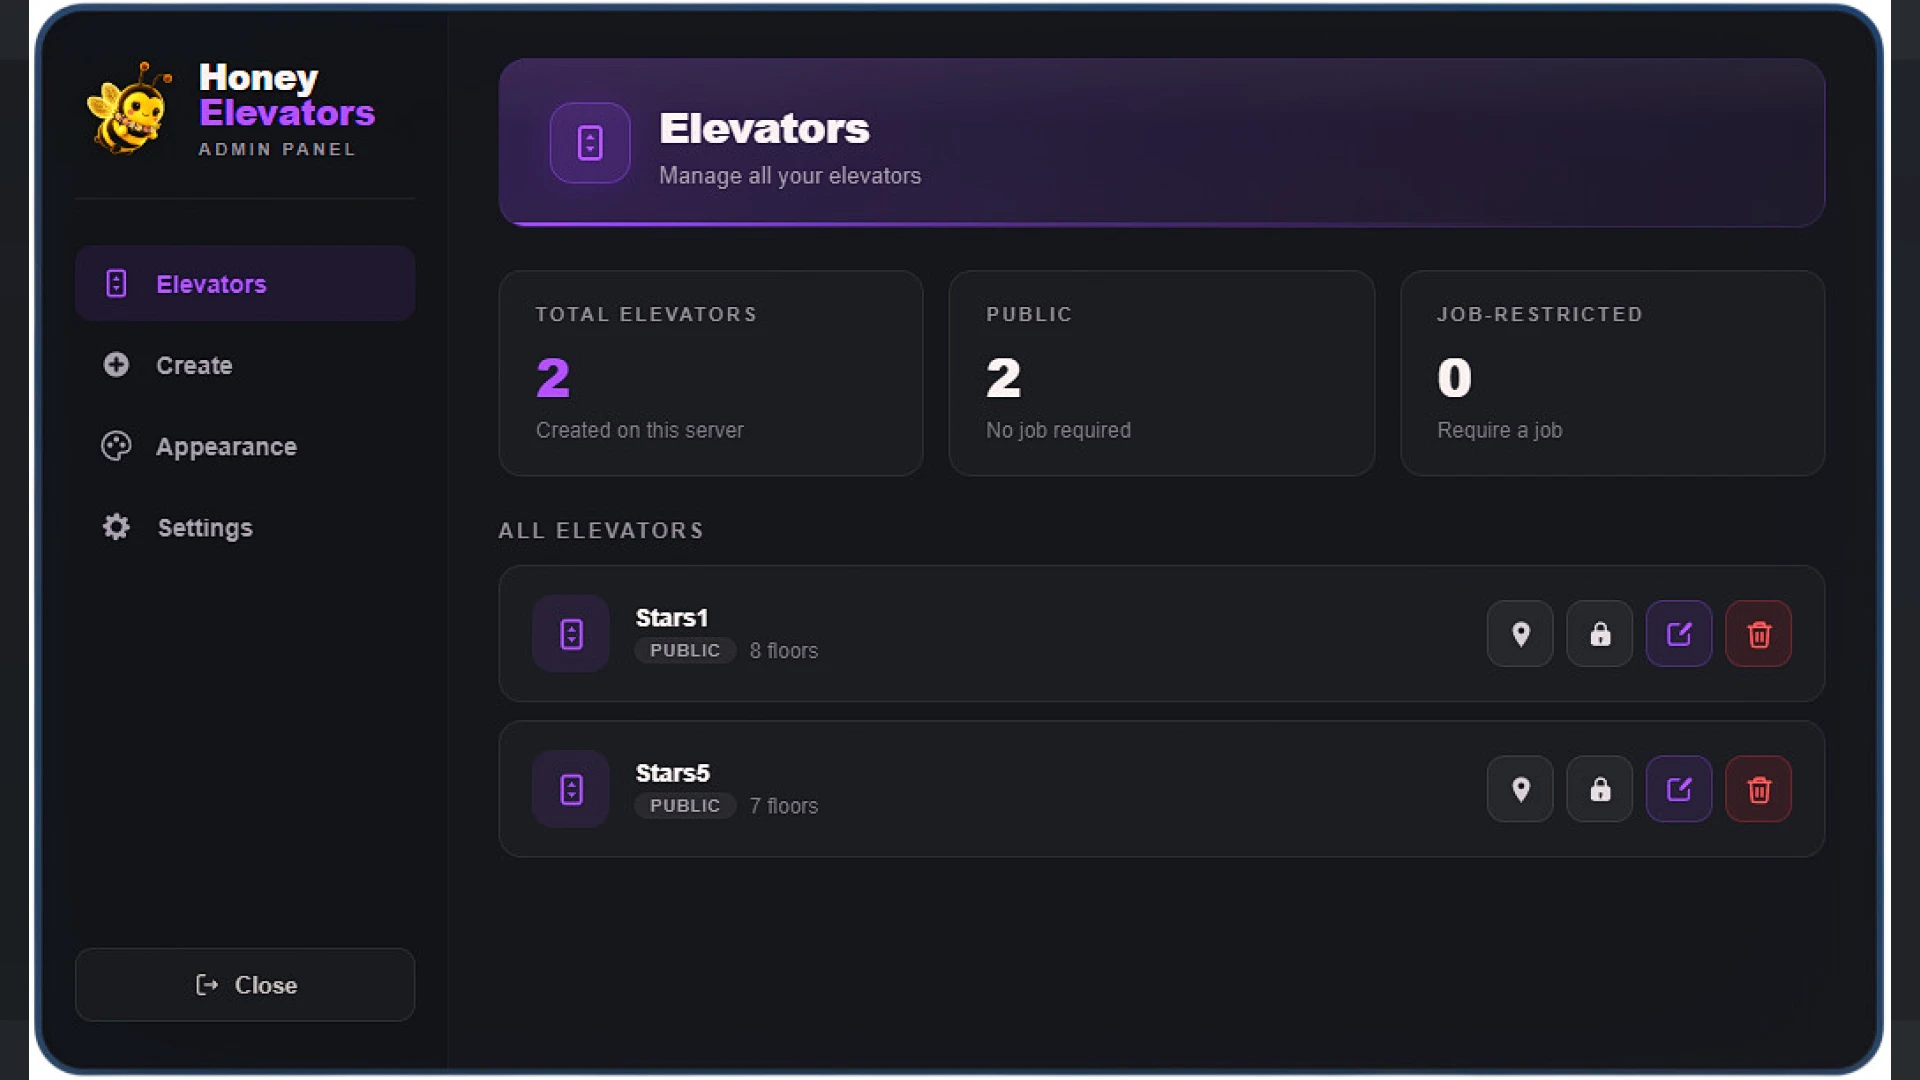Click the location pin icon for Stars1
The width and height of the screenshot is (1920, 1080).
[1520, 634]
